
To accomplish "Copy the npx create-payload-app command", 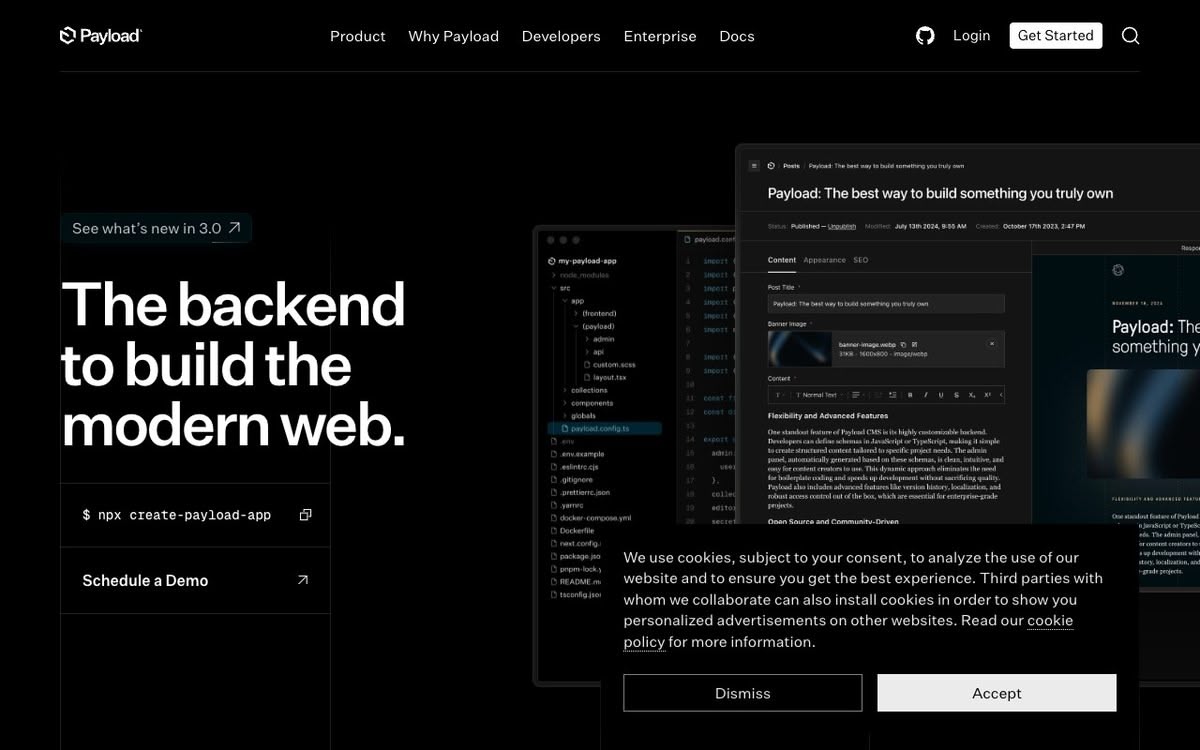I will pos(305,515).
